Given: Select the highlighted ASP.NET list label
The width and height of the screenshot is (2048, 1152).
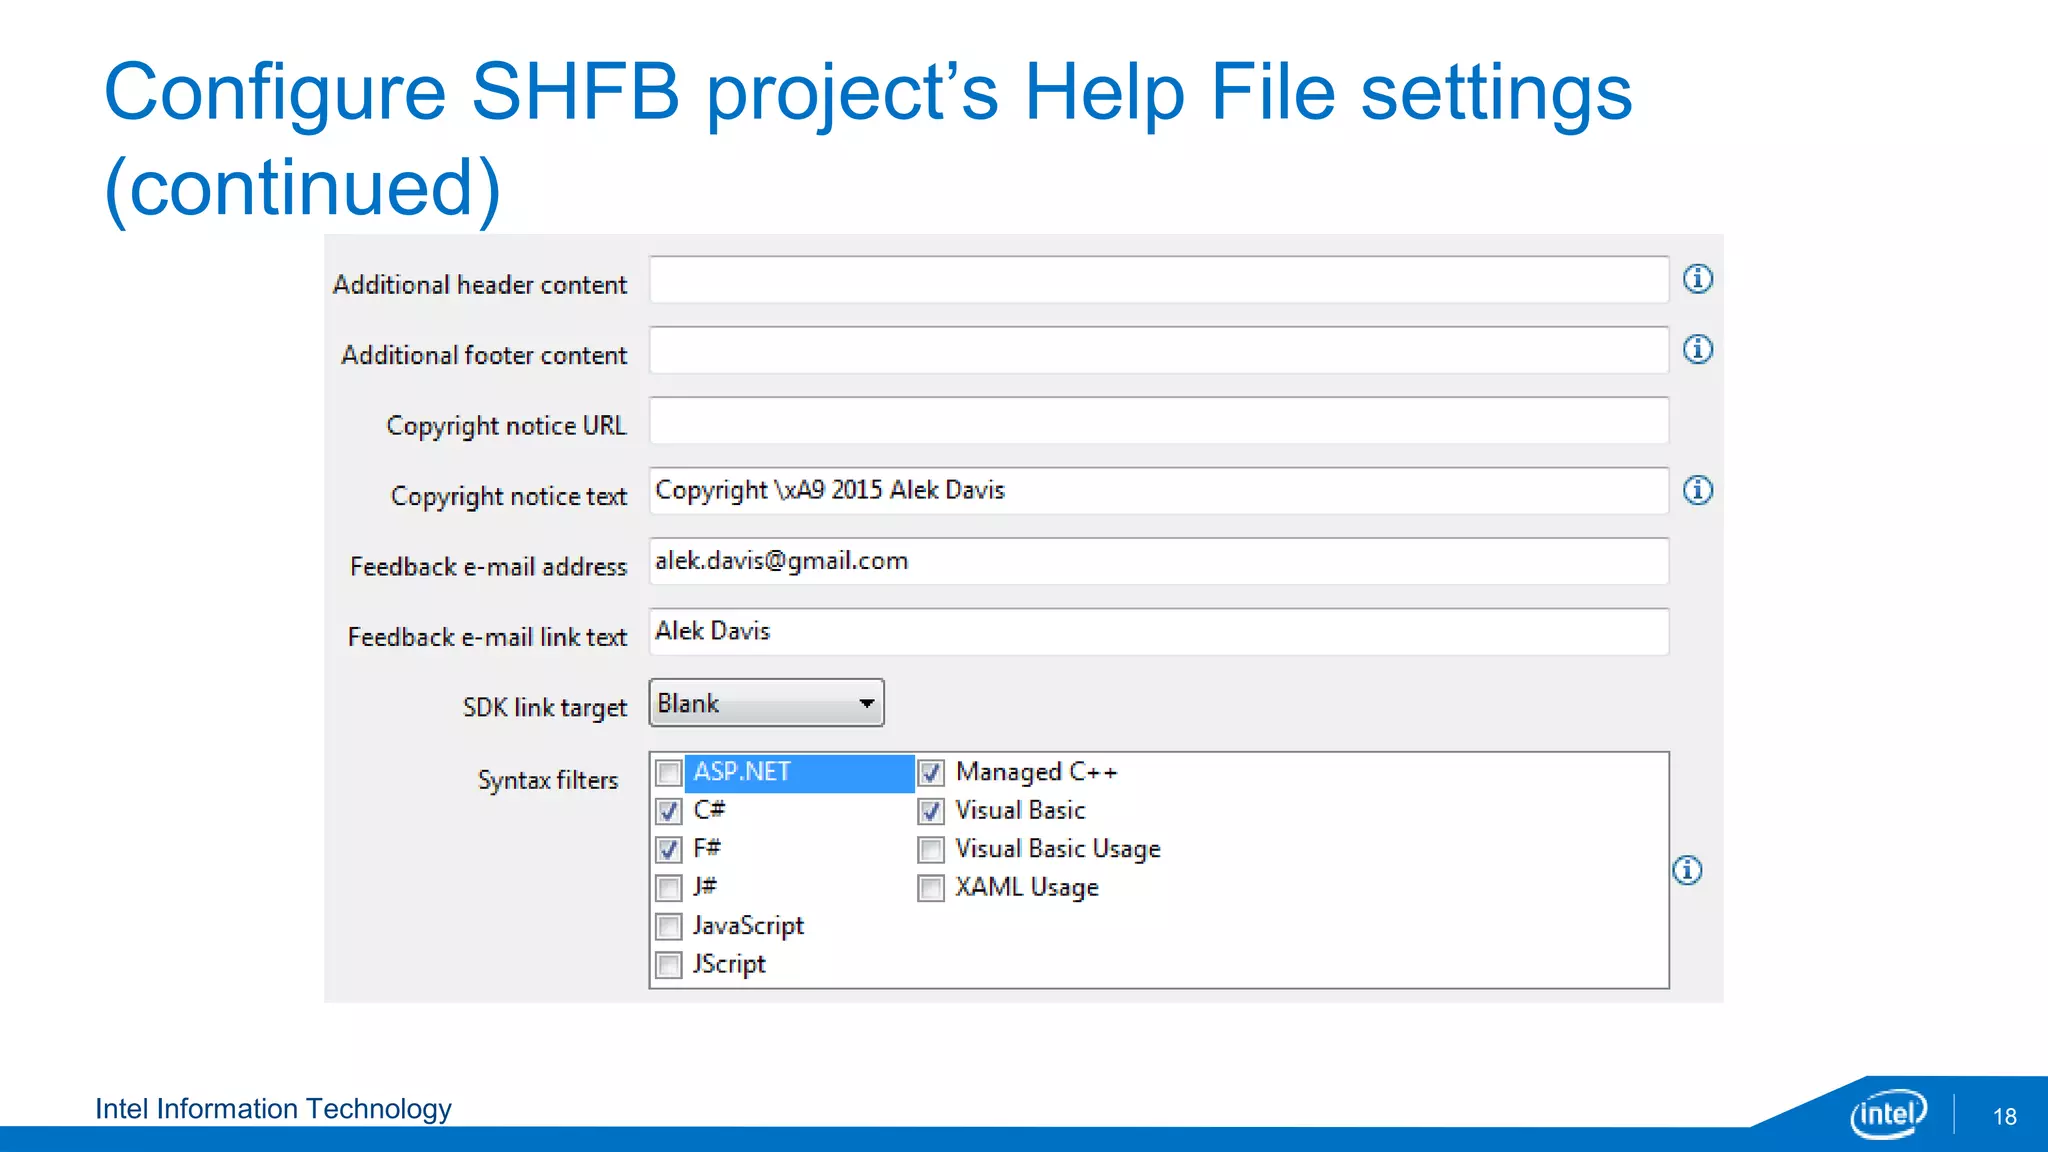Looking at the screenshot, I should click(799, 773).
